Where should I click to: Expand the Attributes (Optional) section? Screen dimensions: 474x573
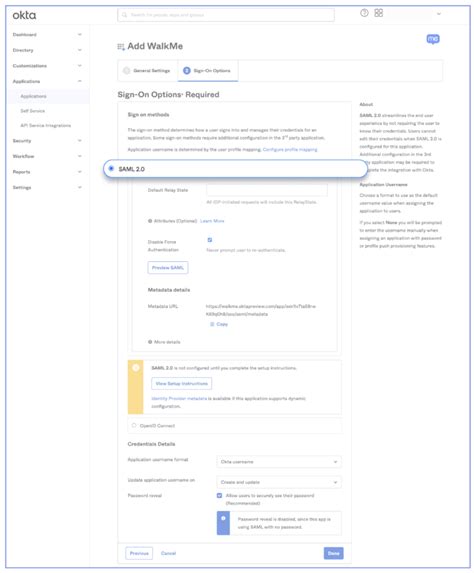(x=172, y=221)
